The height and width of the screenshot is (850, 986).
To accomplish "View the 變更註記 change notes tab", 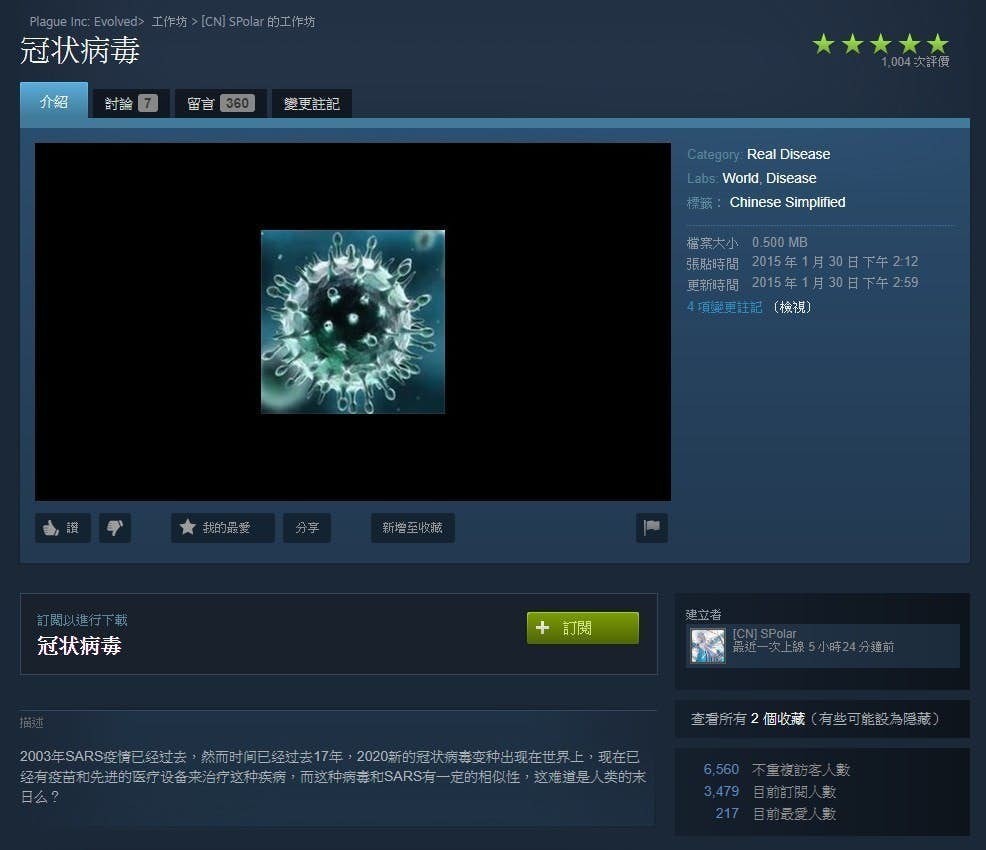I will [311, 101].
